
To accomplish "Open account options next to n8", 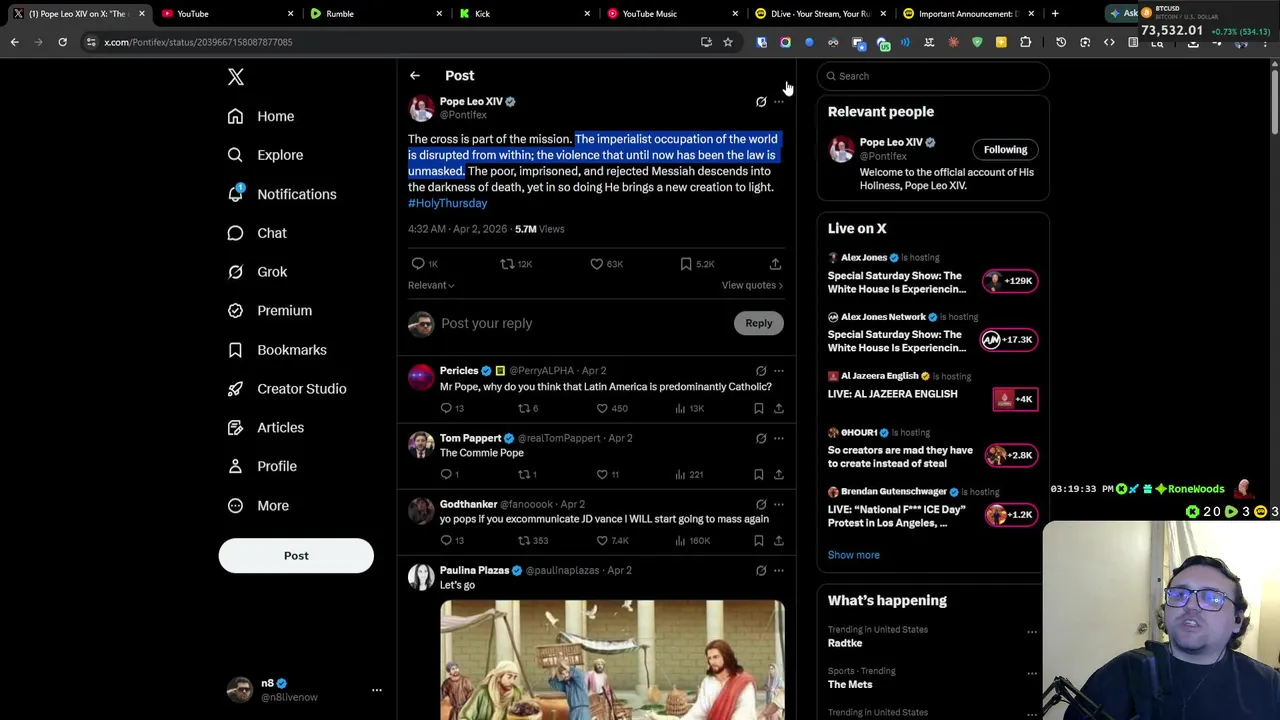I will pyautogui.click(x=377, y=690).
